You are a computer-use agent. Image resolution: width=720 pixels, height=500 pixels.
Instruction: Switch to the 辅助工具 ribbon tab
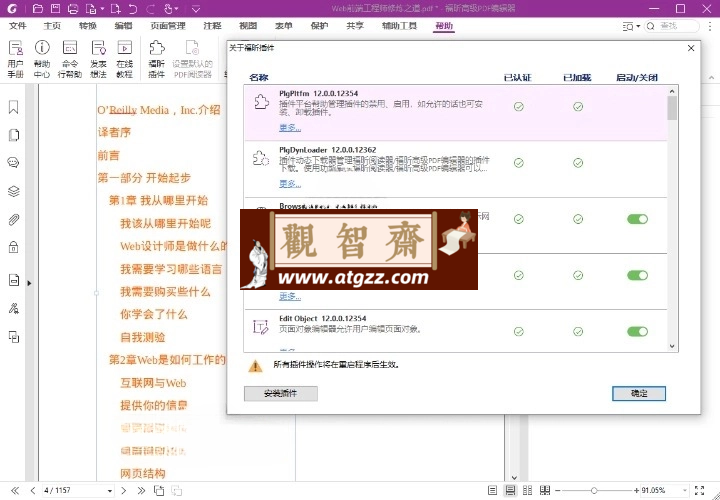pos(399,26)
